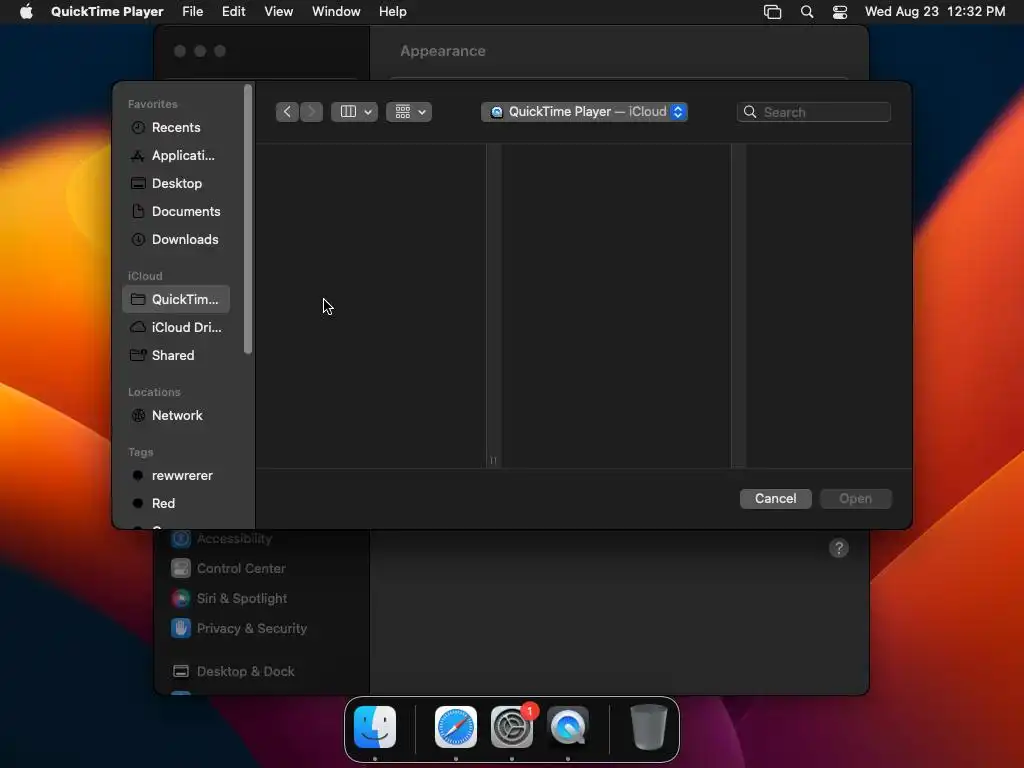Open System Settings from the Dock

512,727
